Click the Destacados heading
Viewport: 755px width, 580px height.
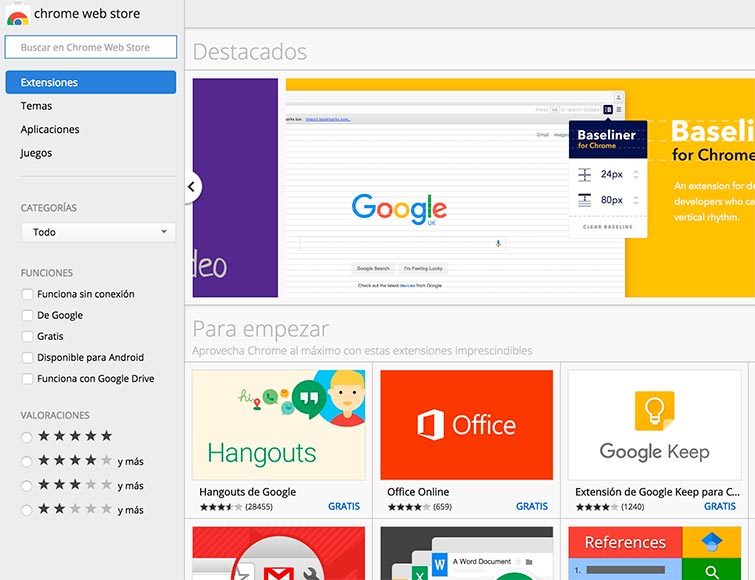point(249,52)
